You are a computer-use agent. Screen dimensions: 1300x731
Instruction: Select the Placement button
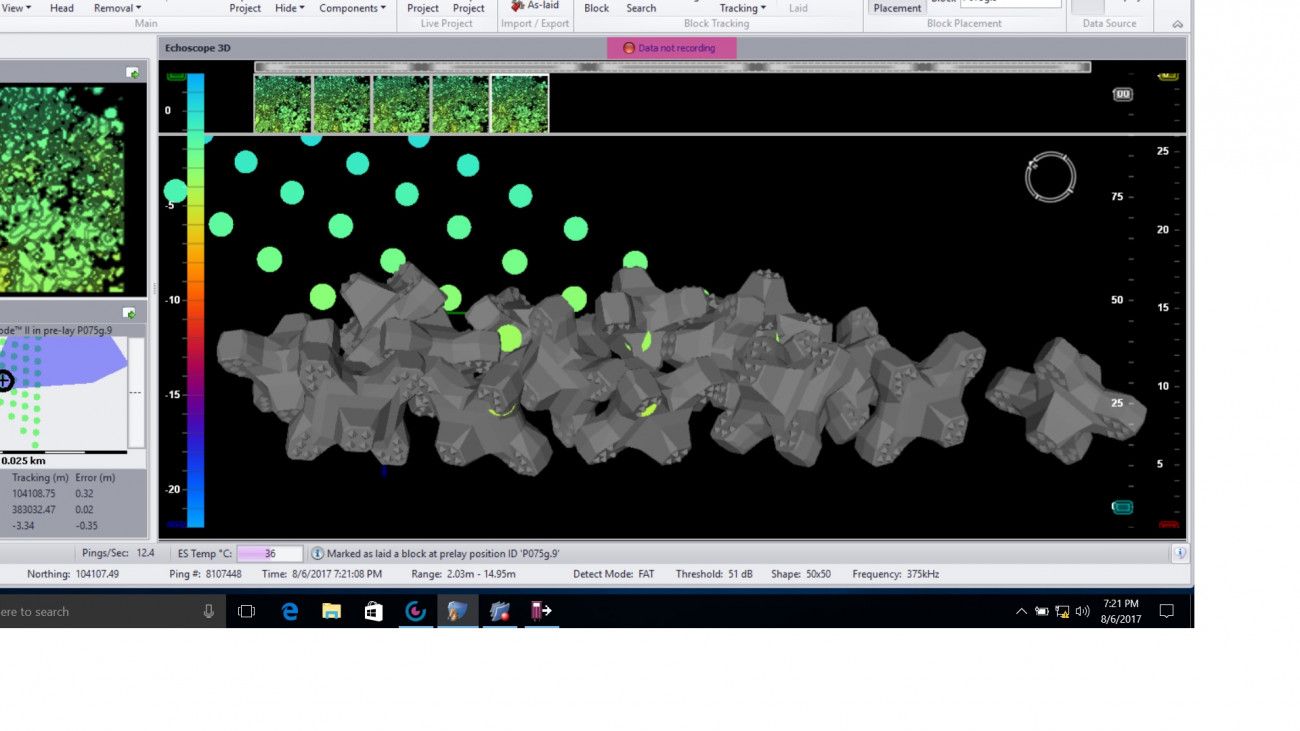897,8
